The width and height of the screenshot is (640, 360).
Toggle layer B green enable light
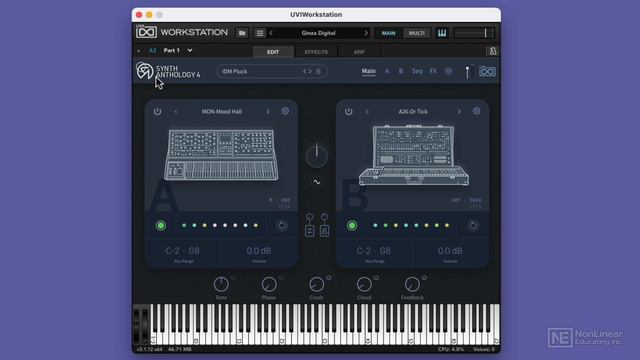coord(352,225)
